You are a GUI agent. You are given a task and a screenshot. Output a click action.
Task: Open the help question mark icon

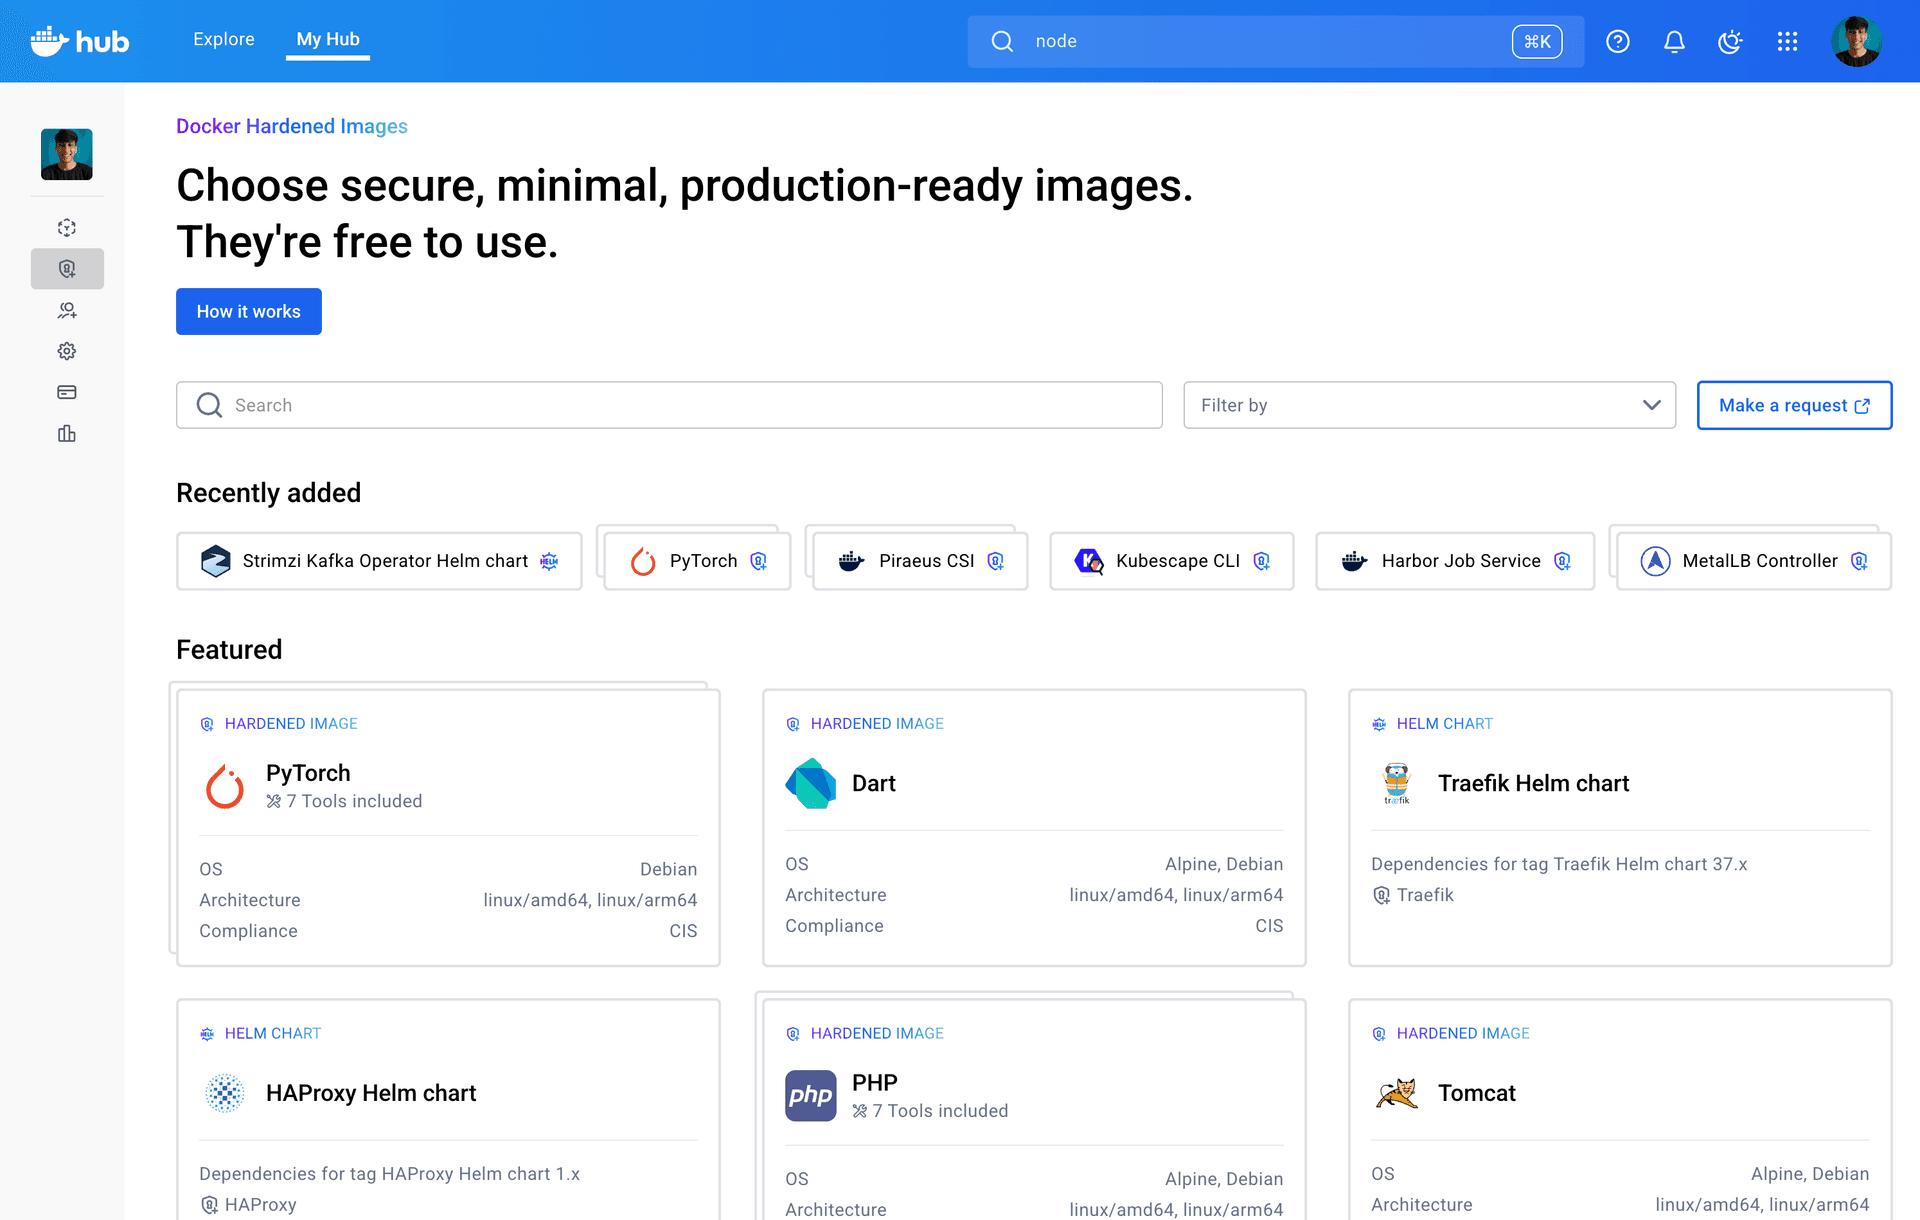[x=1618, y=41]
